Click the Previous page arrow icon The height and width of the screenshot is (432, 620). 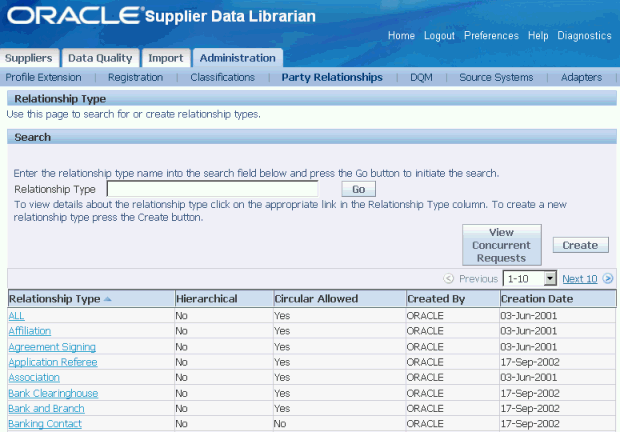(x=448, y=279)
